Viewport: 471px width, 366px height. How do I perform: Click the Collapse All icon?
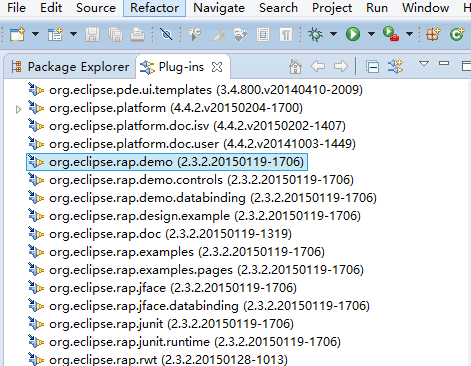coord(372,67)
